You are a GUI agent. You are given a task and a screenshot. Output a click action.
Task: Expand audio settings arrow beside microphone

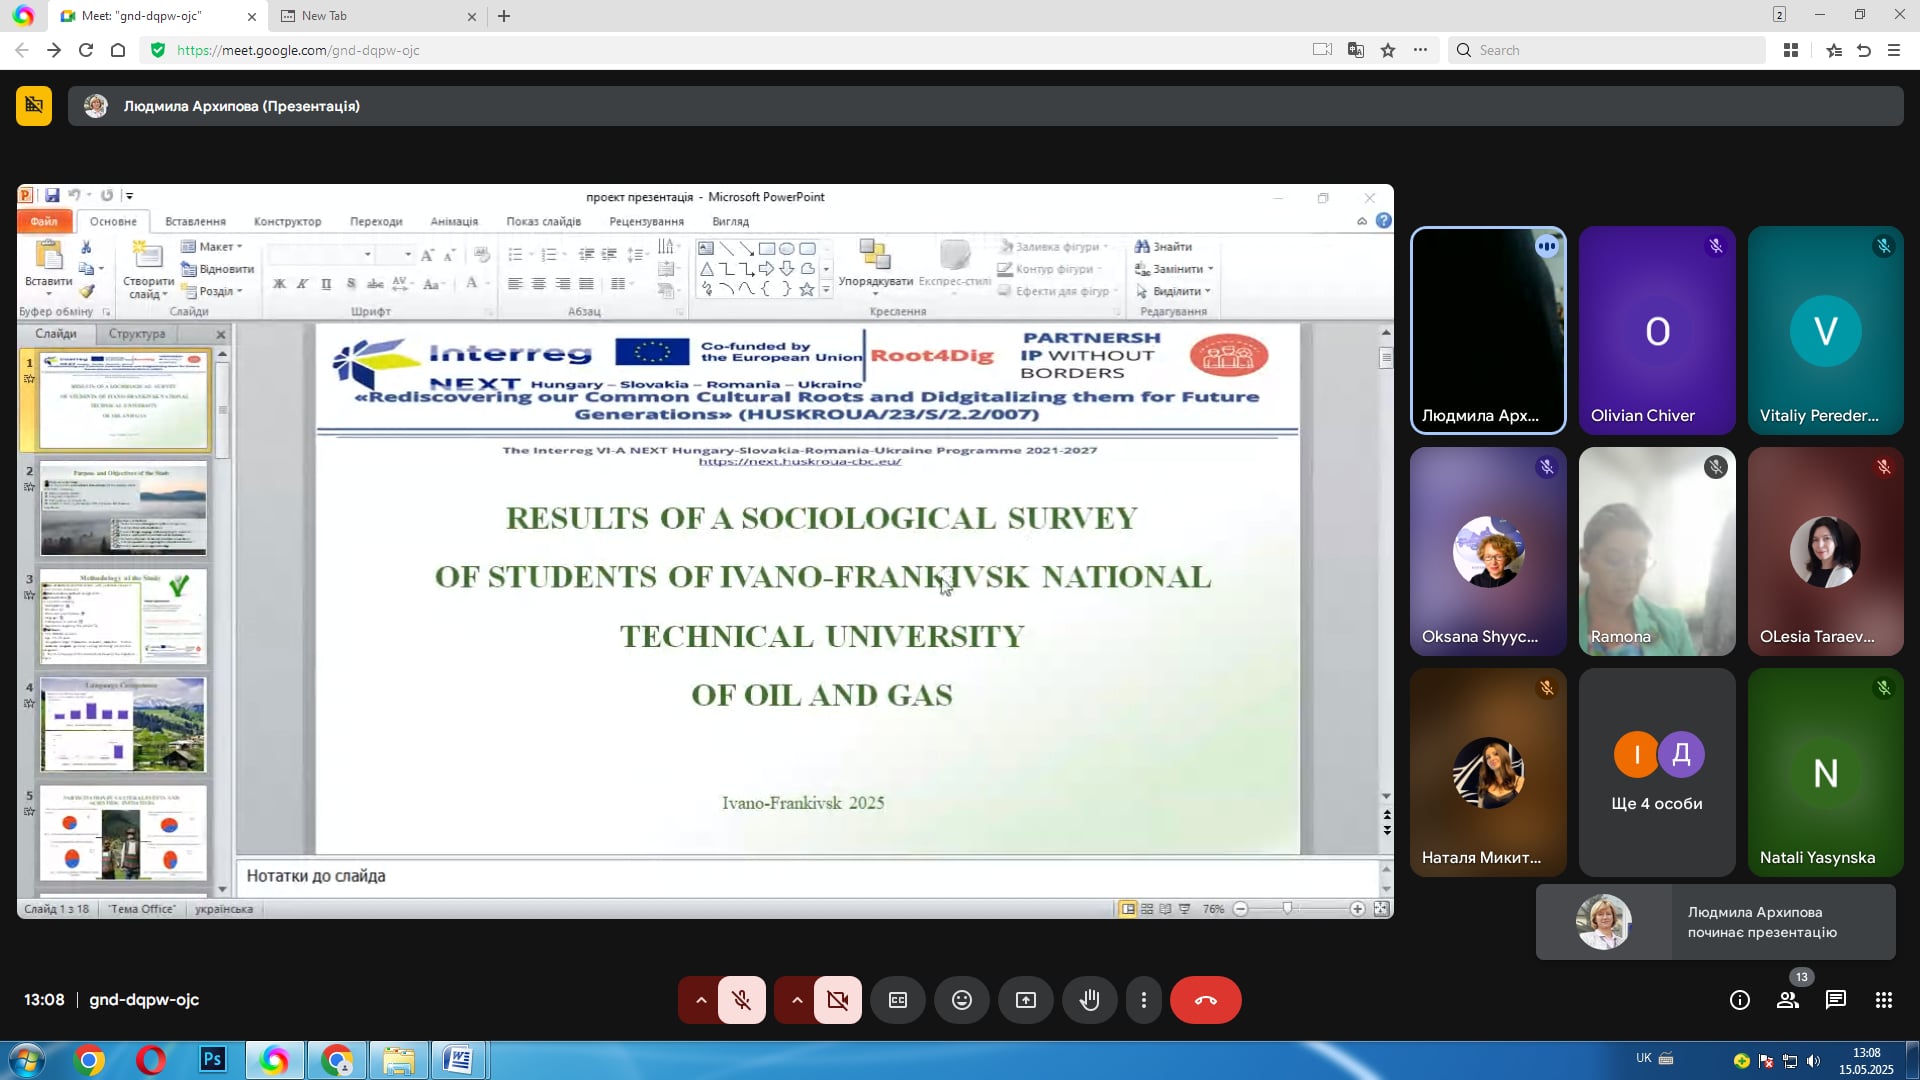point(700,1000)
